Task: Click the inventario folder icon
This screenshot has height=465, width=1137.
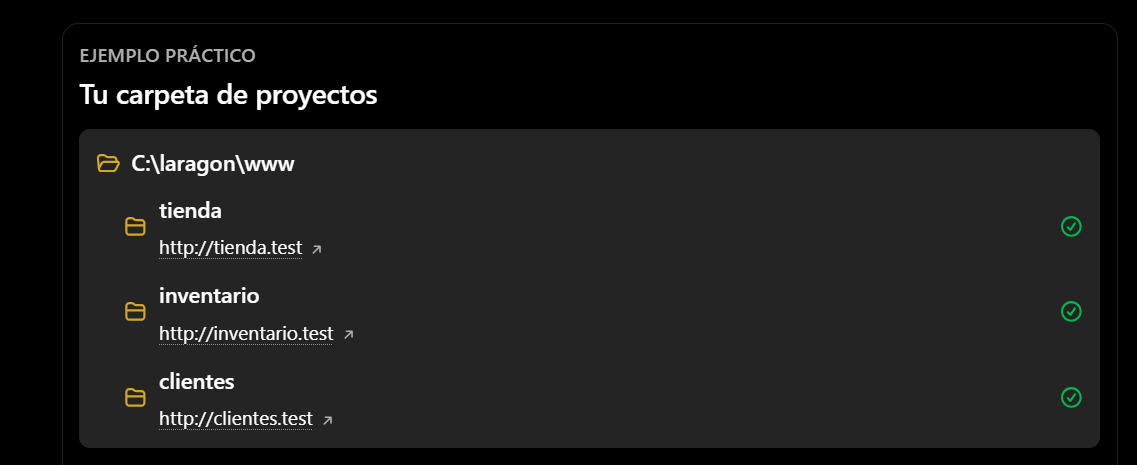Action: tap(135, 312)
